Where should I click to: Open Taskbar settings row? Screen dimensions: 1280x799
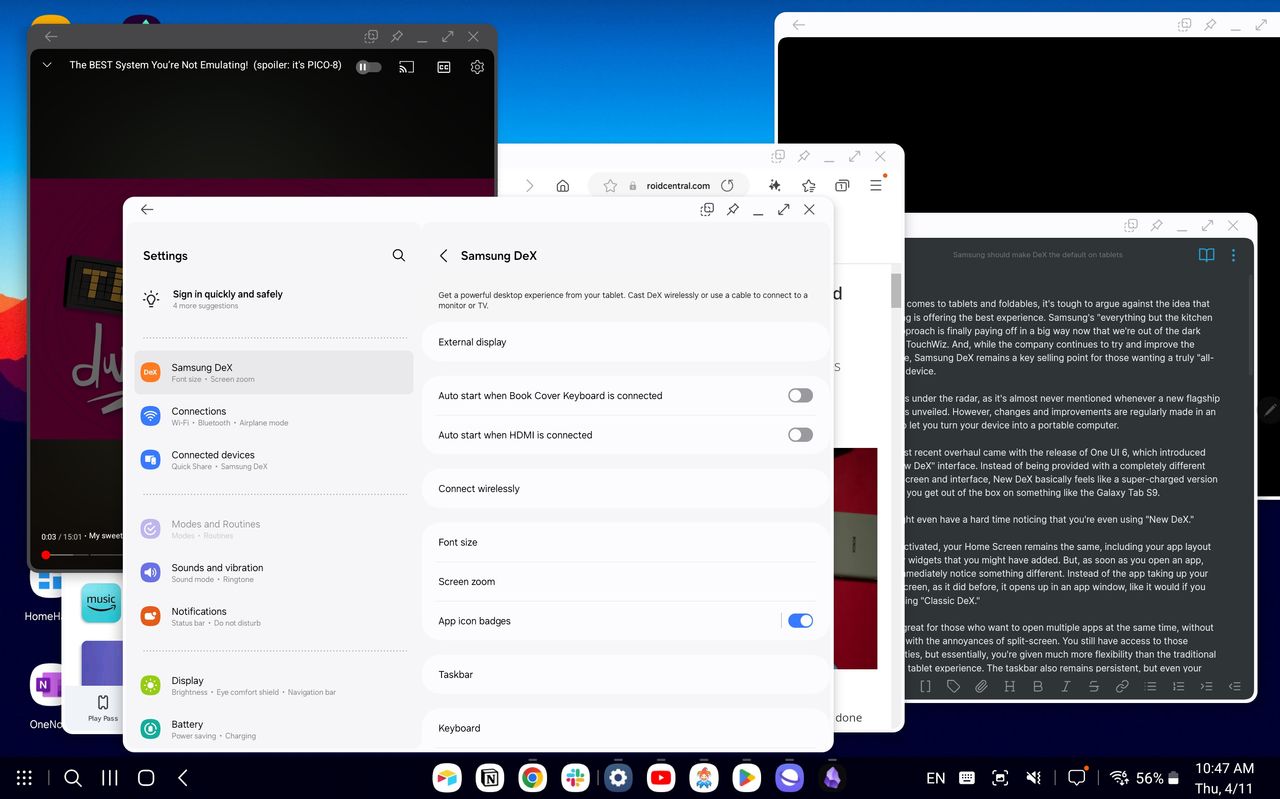[626, 675]
